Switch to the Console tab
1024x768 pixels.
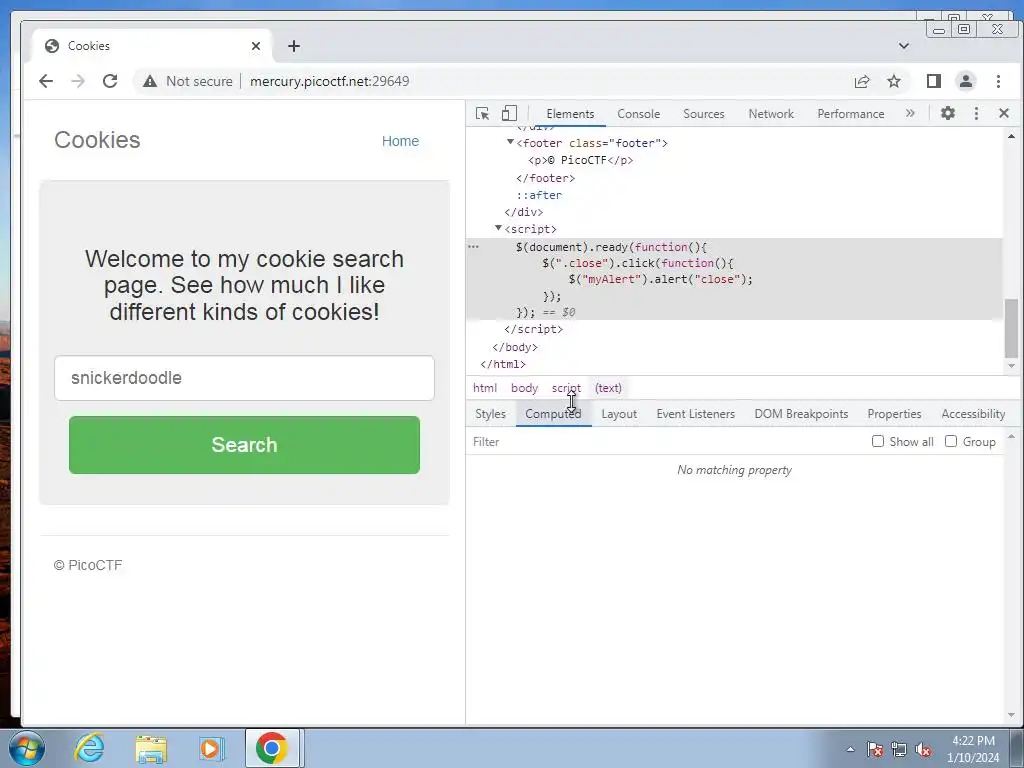tap(638, 114)
